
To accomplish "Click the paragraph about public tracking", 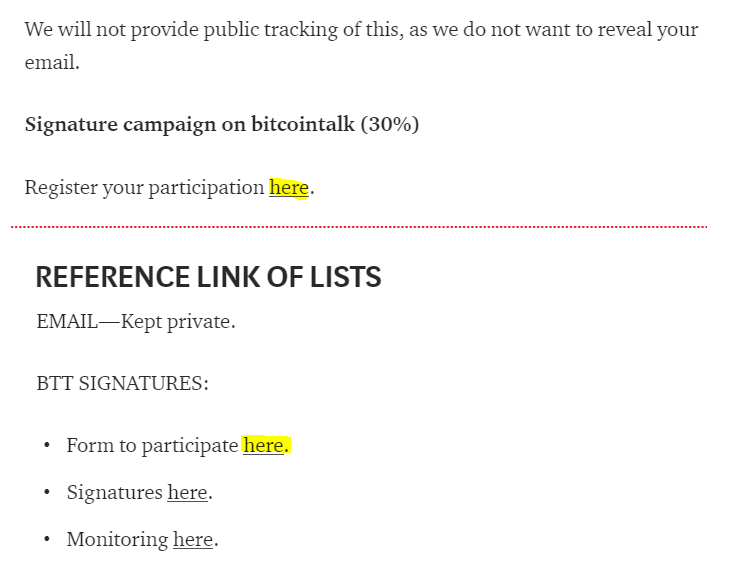I will pos(361,45).
